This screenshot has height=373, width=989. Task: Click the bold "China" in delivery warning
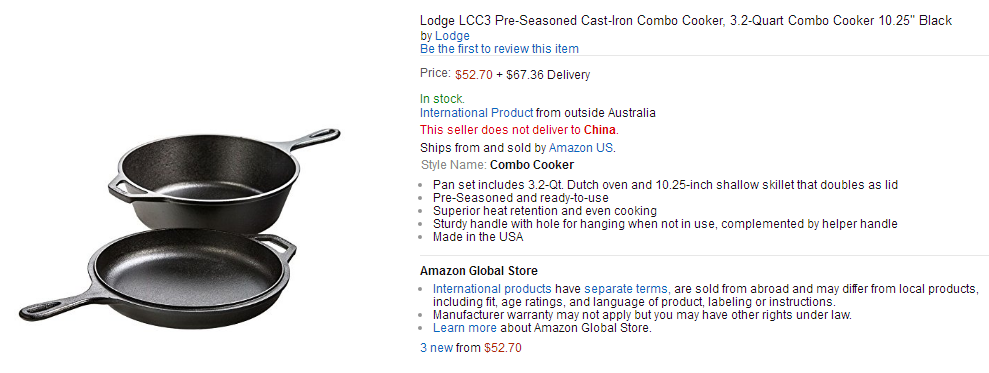coord(600,130)
